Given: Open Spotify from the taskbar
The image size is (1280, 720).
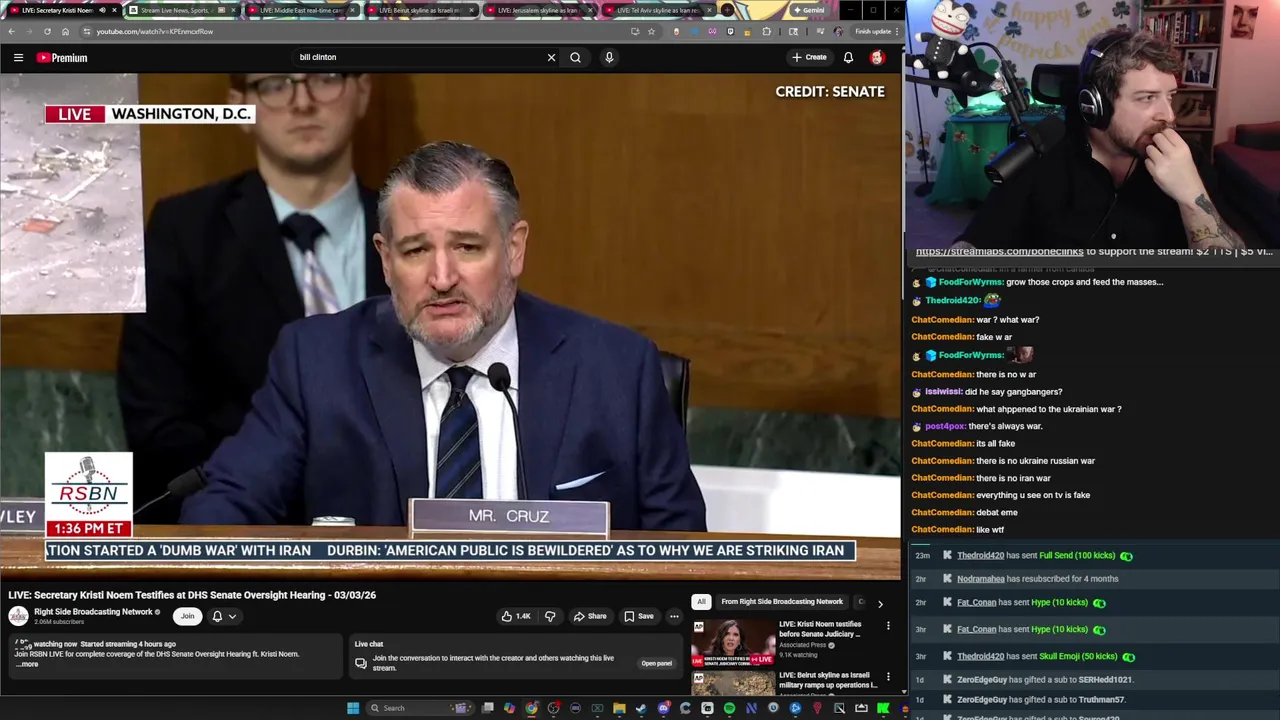Looking at the screenshot, I should 729,708.
